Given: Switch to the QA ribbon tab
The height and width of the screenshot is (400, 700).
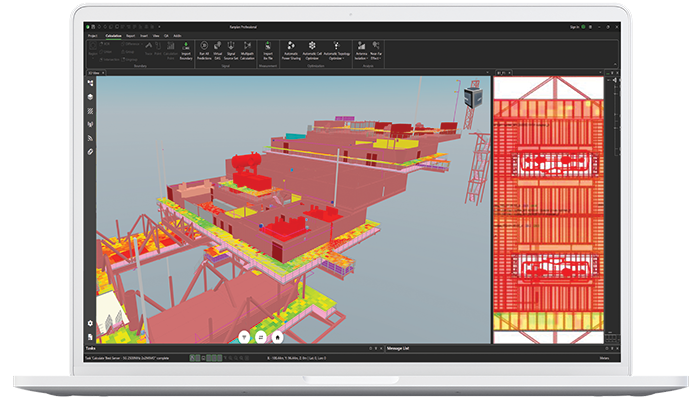Looking at the screenshot, I should (x=166, y=36).
